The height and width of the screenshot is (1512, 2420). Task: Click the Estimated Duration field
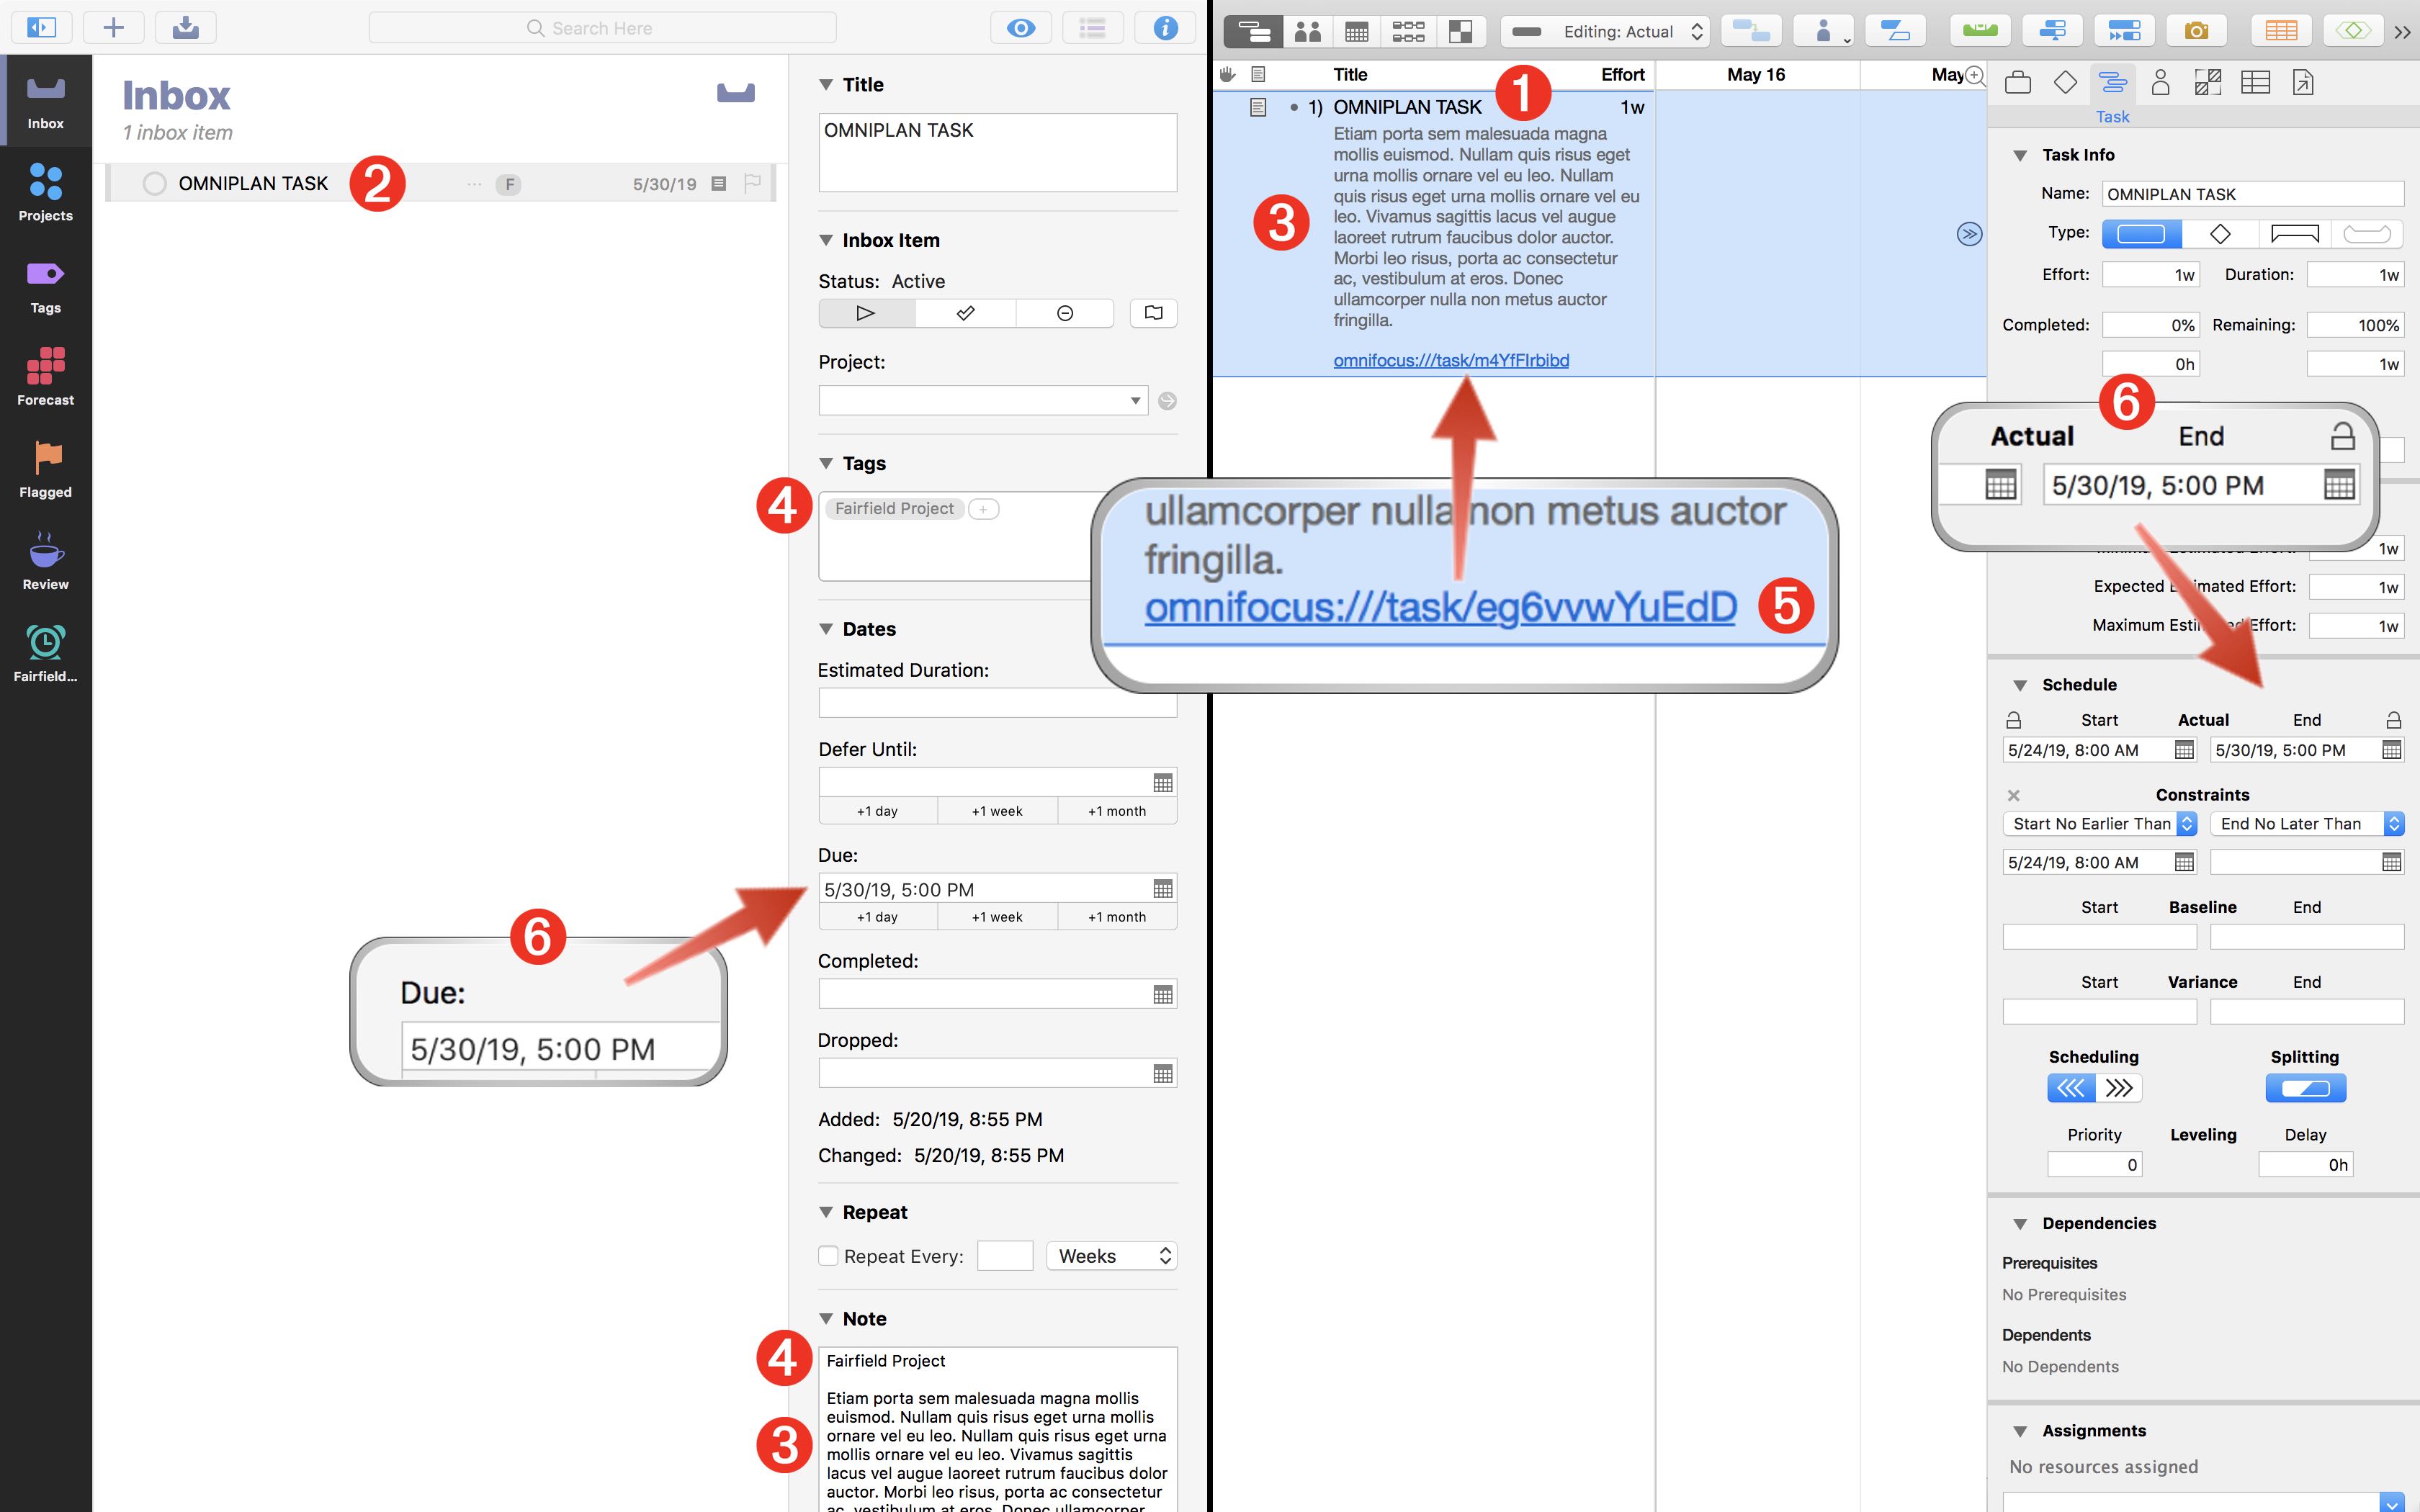[997, 703]
